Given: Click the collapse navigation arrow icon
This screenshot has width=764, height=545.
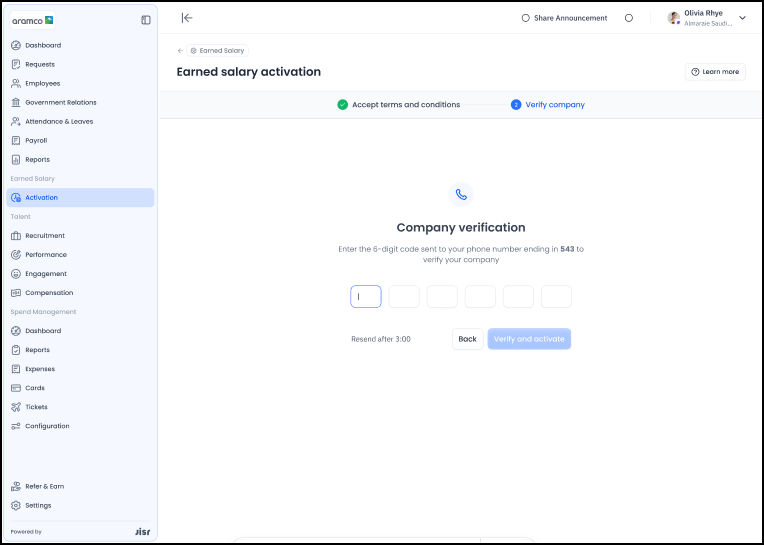Looking at the screenshot, I should 186,18.
